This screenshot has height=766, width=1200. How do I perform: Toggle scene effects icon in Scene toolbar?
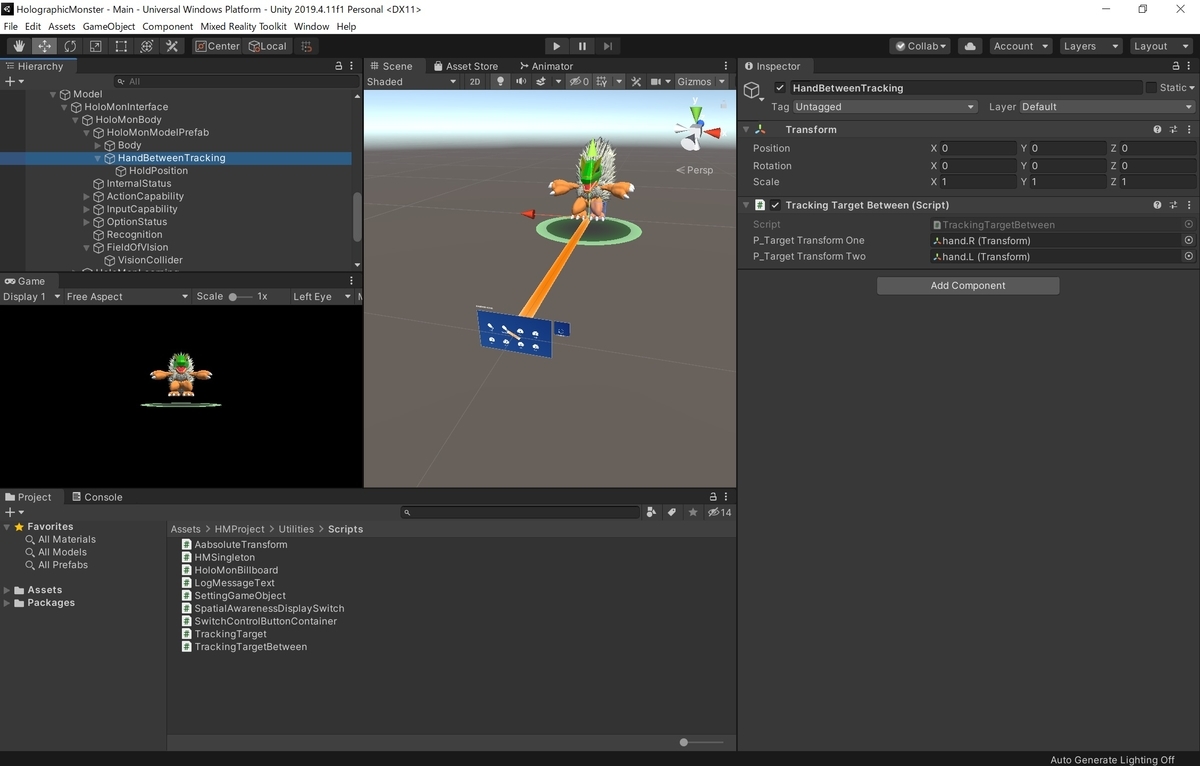pyautogui.click(x=541, y=82)
